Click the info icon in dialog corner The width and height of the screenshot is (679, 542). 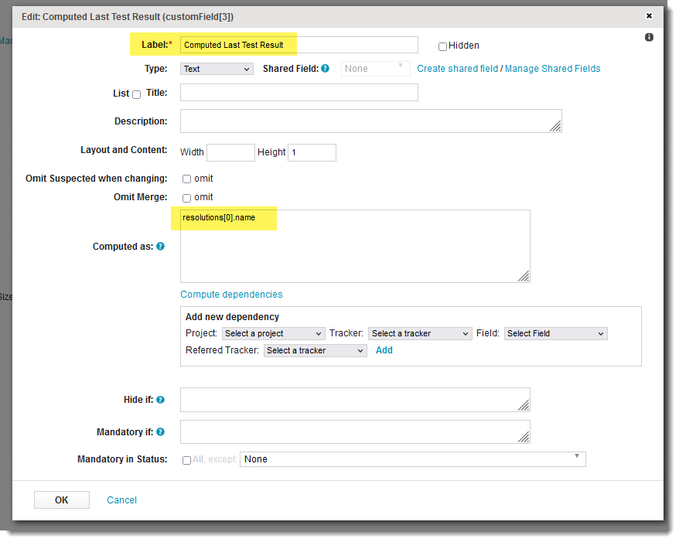pyautogui.click(x=649, y=37)
